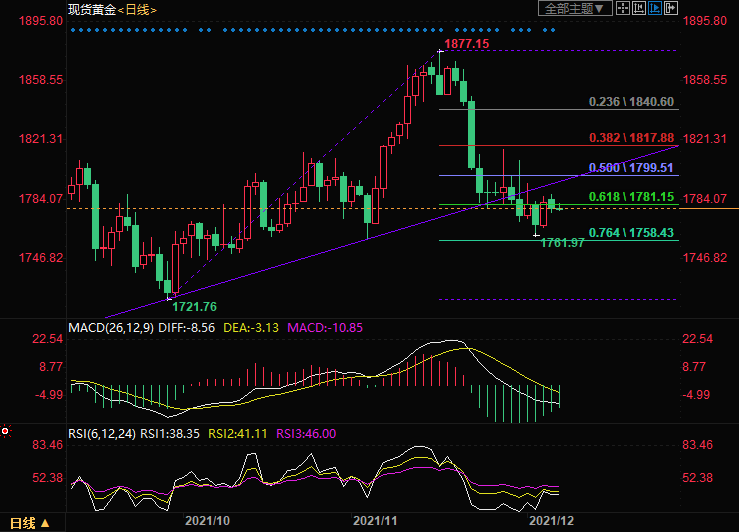The width and height of the screenshot is (739, 532).
Task: Select the RSI(6,12,24) indicator label
Action: (104, 433)
